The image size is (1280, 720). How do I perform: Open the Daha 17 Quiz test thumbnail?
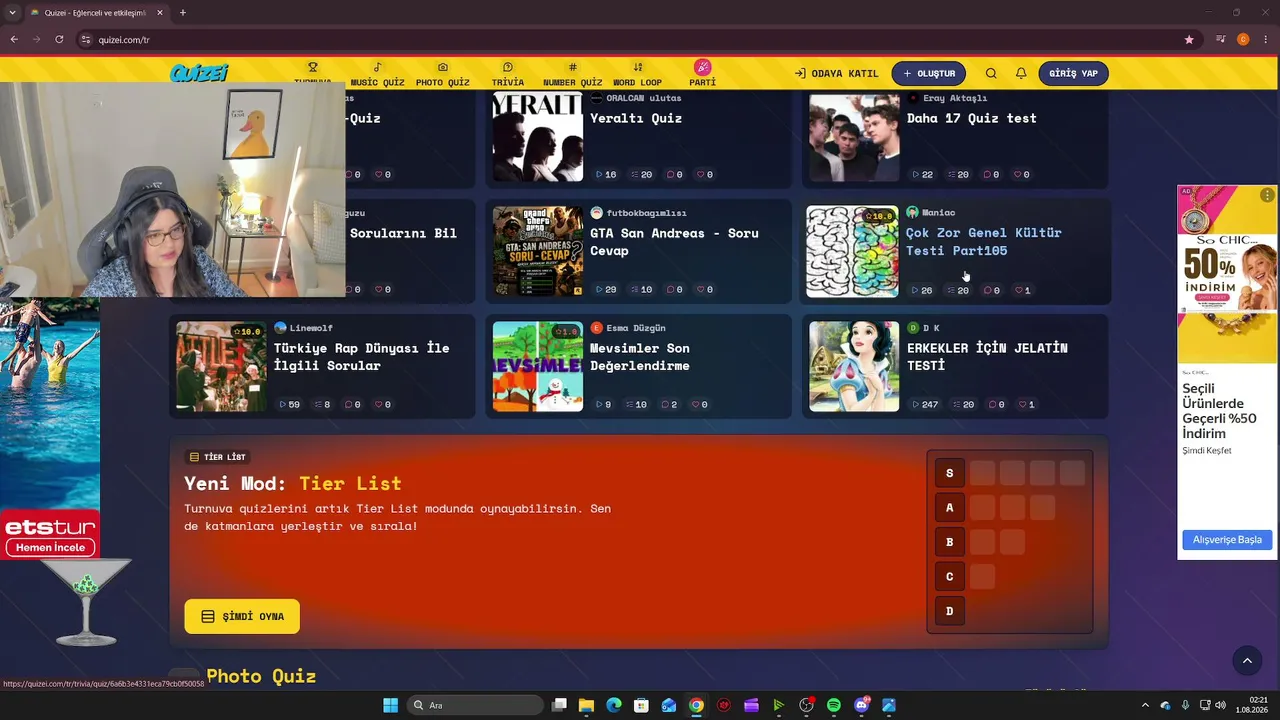coord(854,137)
